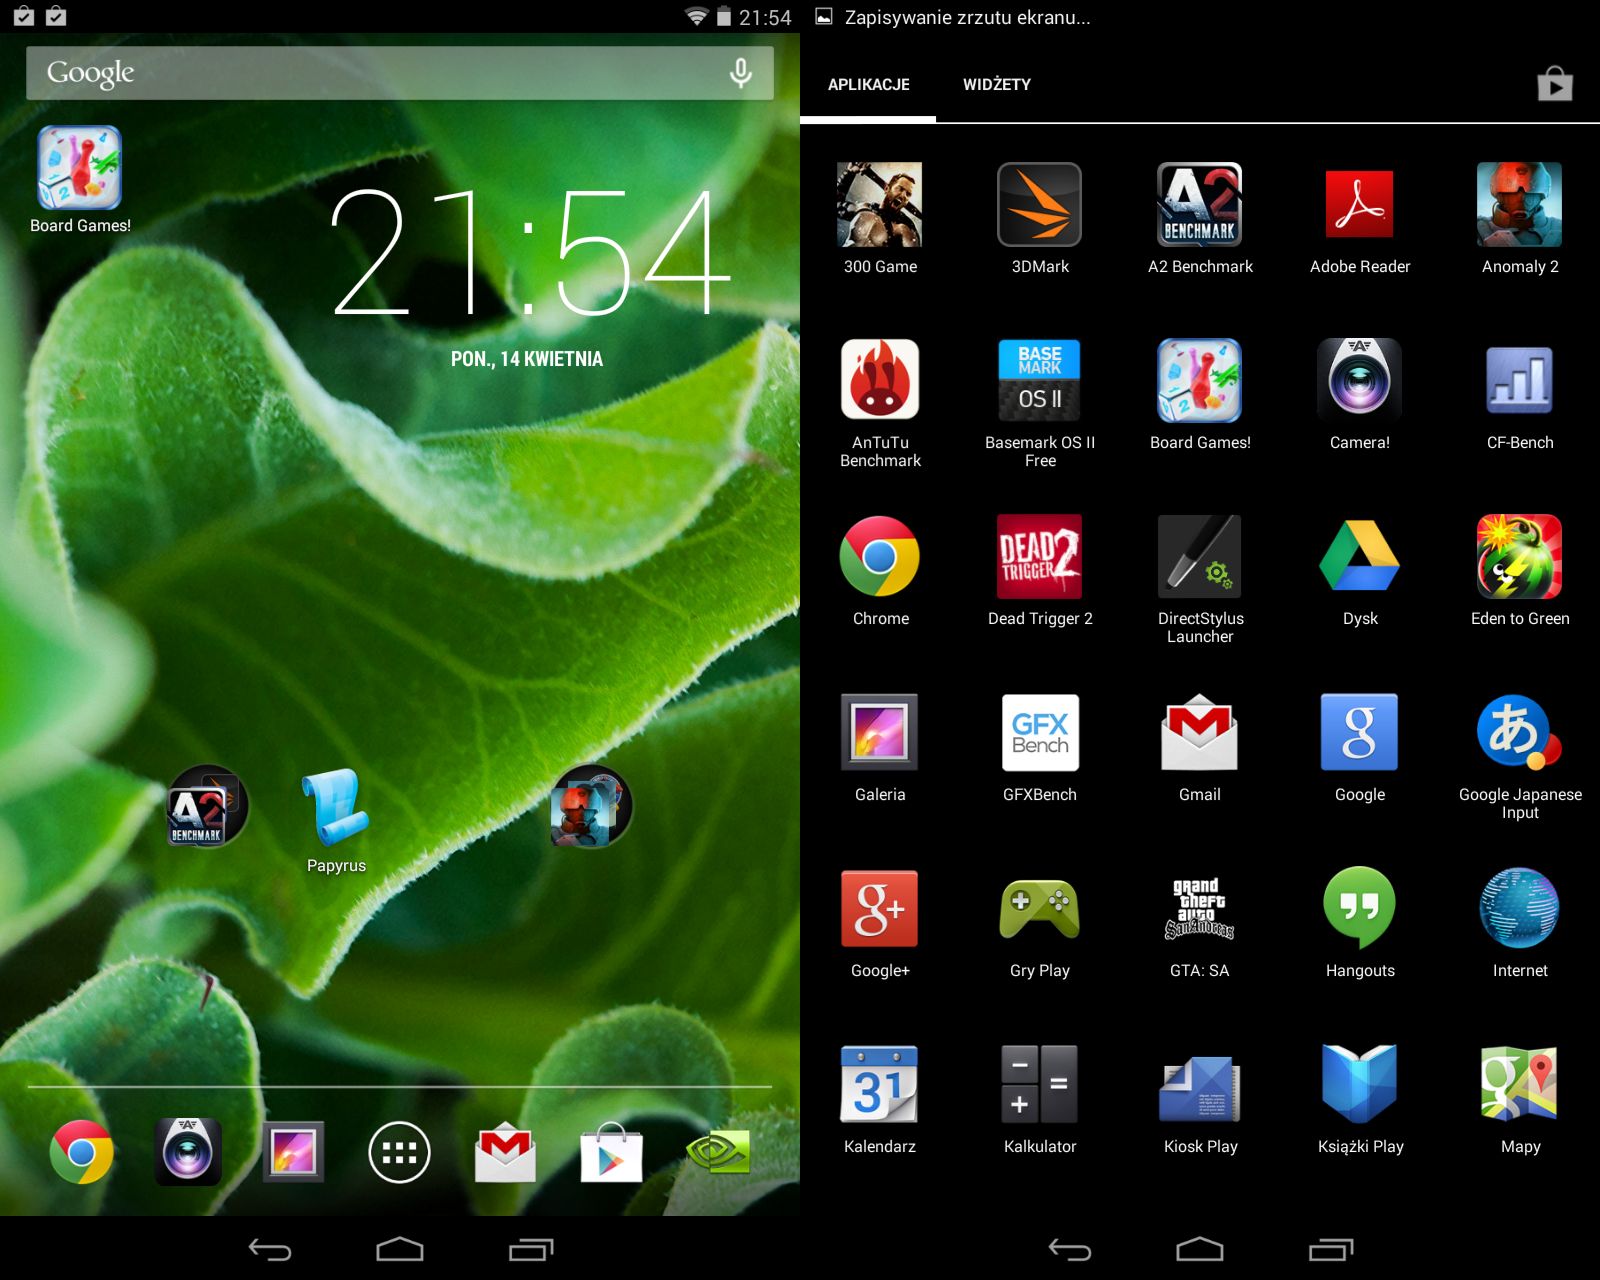Open the A2 Benchmark home screen shortcut
This screenshot has width=1600, height=1280.
click(x=208, y=806)
